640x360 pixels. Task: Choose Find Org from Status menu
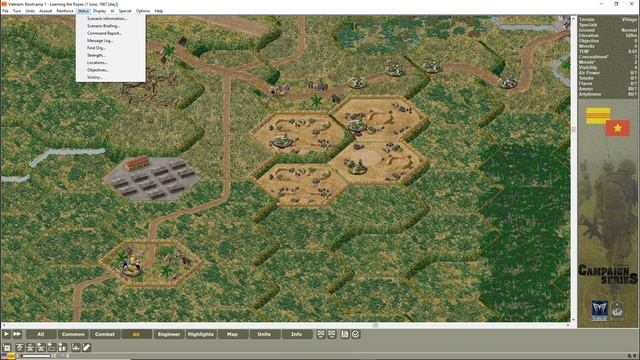[110, 48]
